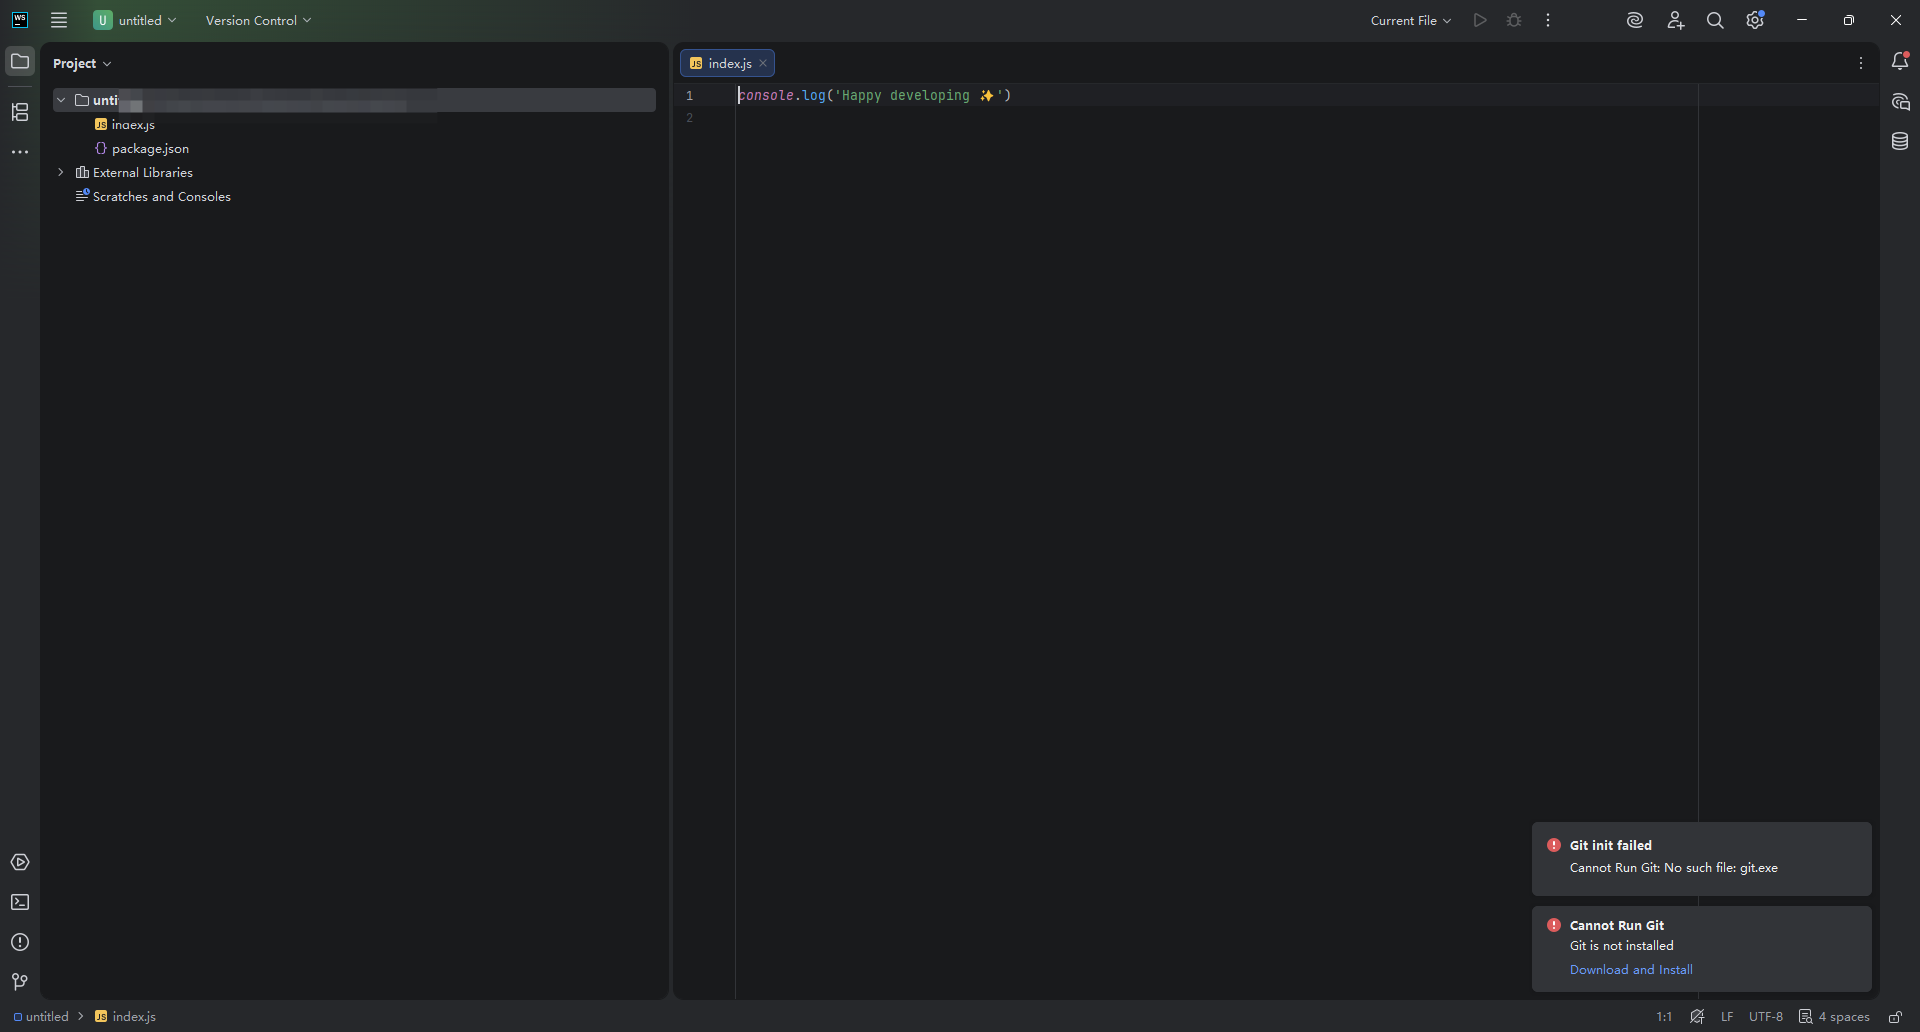
Task: Run the current file with the play button
Action: pyautogui.click(x=1480, y=20)
